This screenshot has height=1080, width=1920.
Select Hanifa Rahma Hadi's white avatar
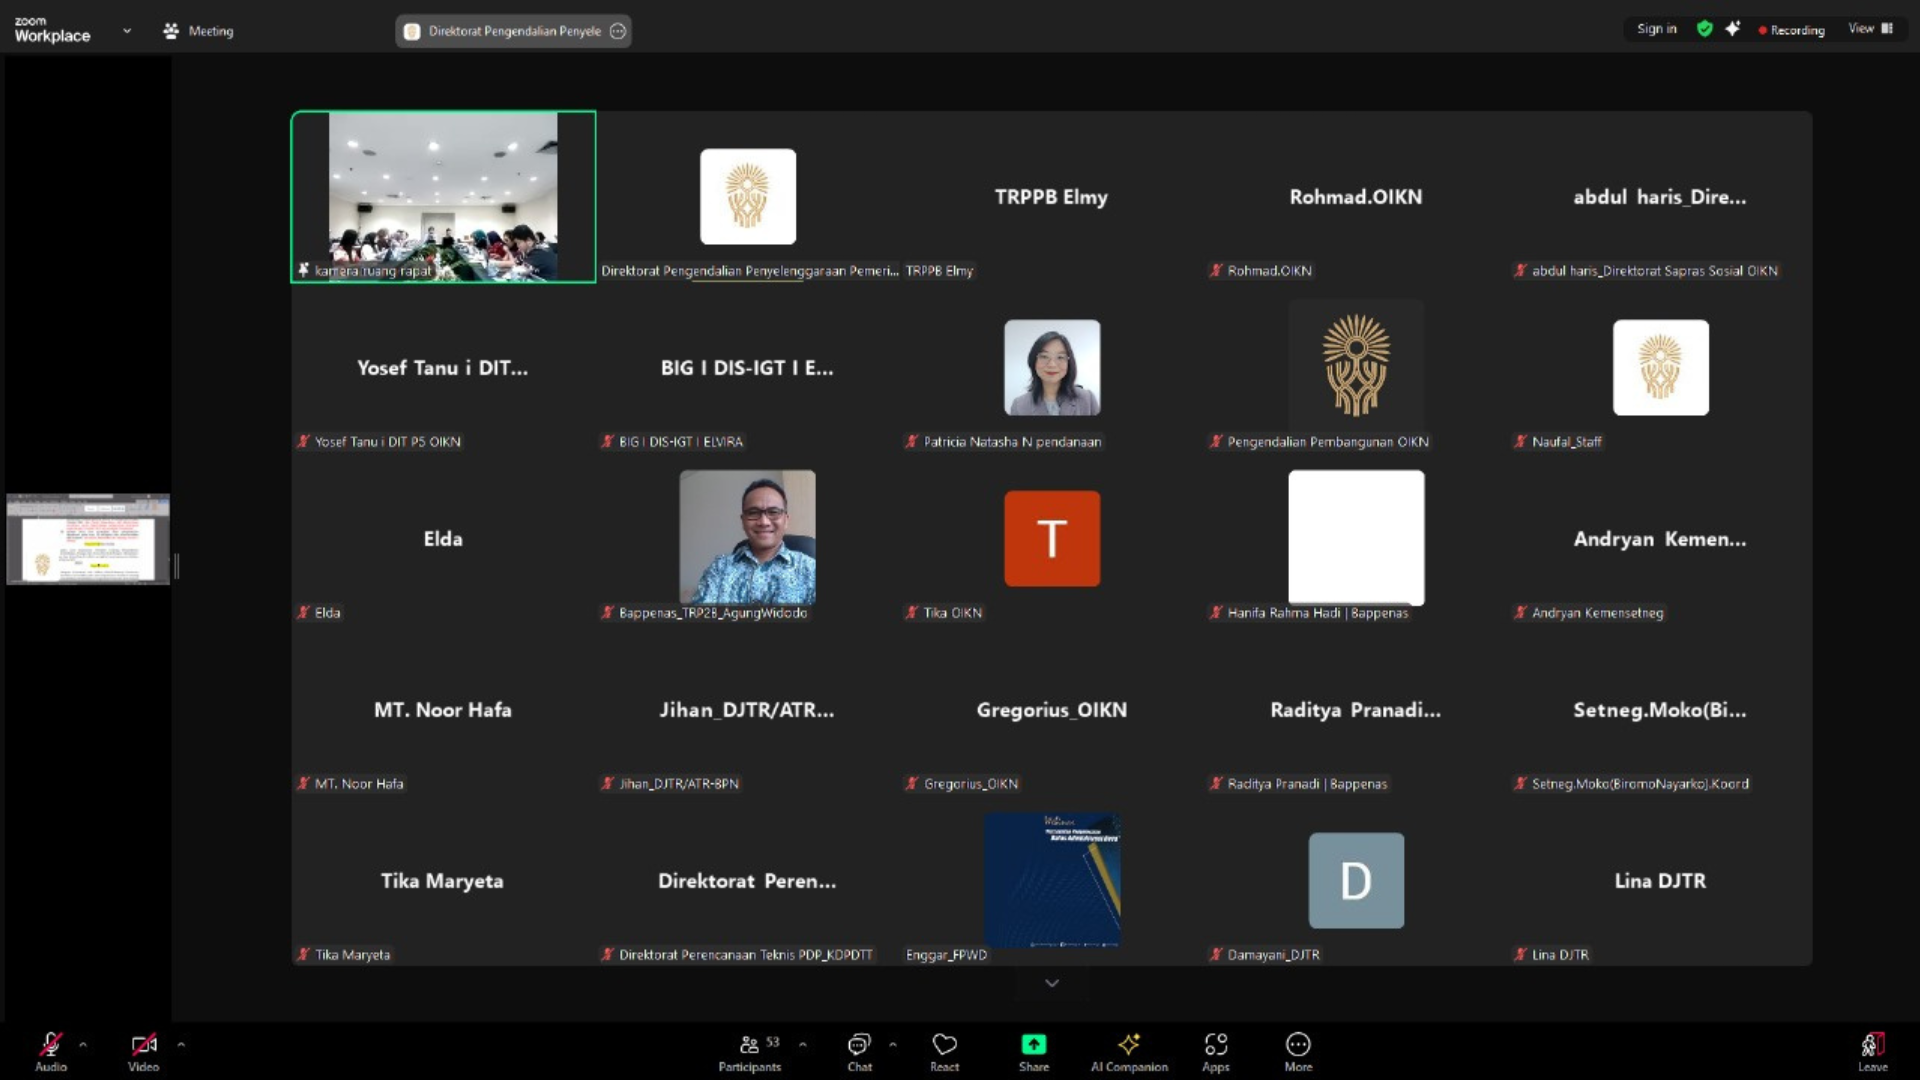pos(1356,537)
